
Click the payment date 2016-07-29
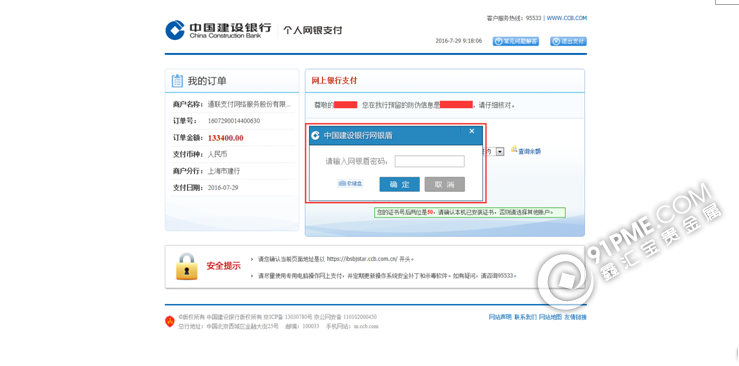(x=223, y=187)
